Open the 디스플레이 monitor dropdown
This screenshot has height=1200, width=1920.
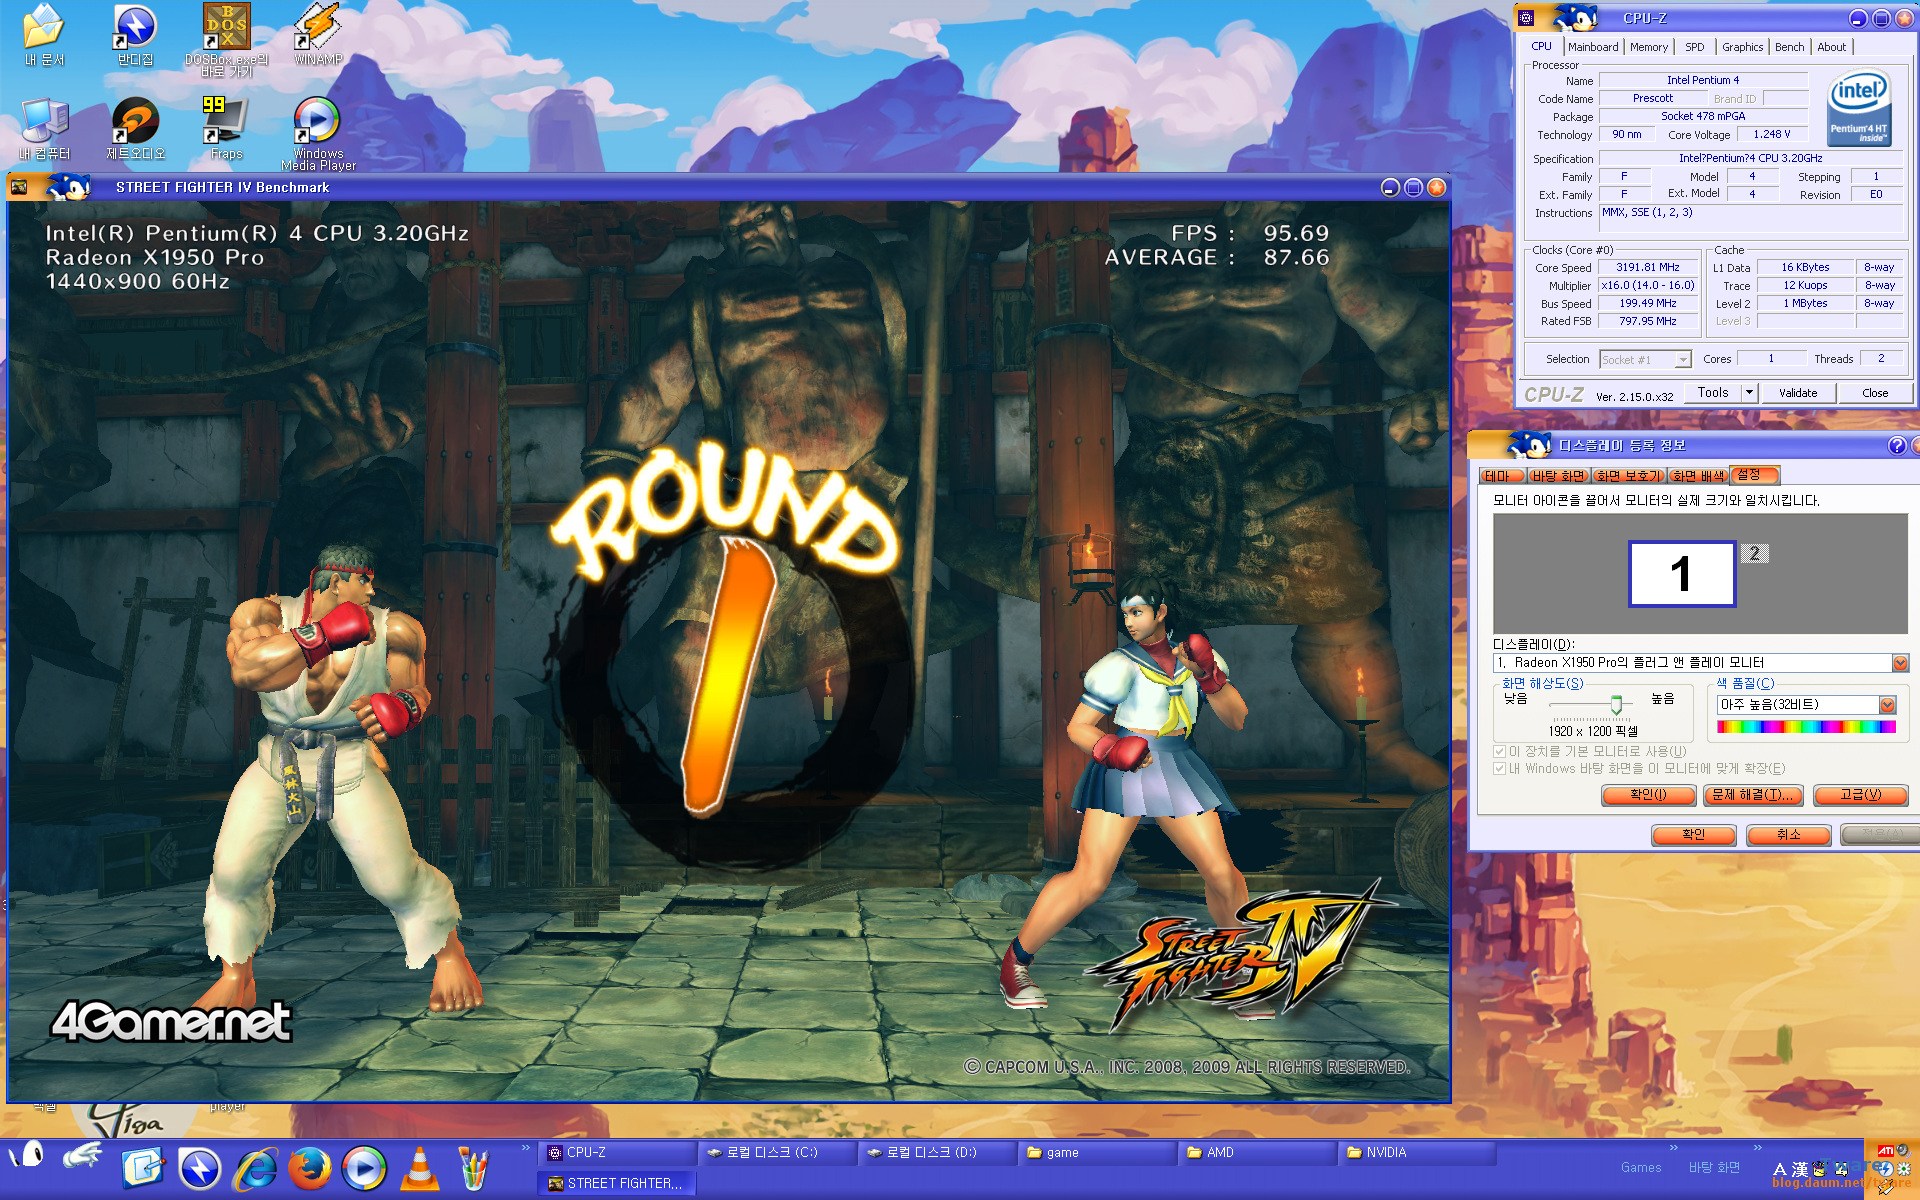point(1701,663)
